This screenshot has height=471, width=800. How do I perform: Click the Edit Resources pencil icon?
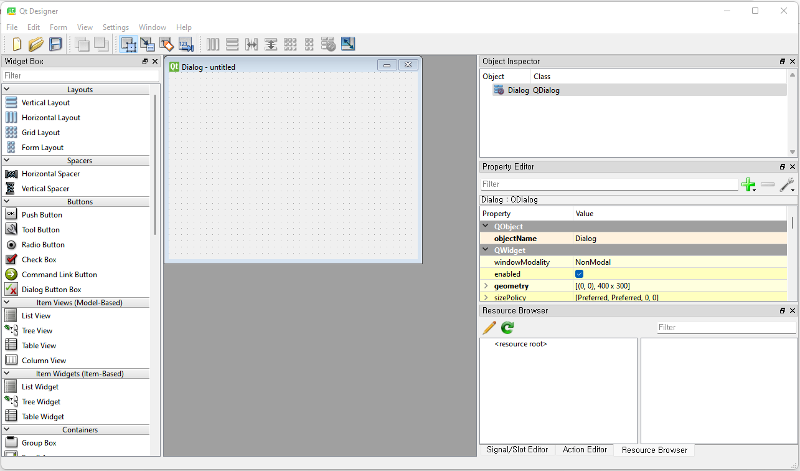[489, 327]
